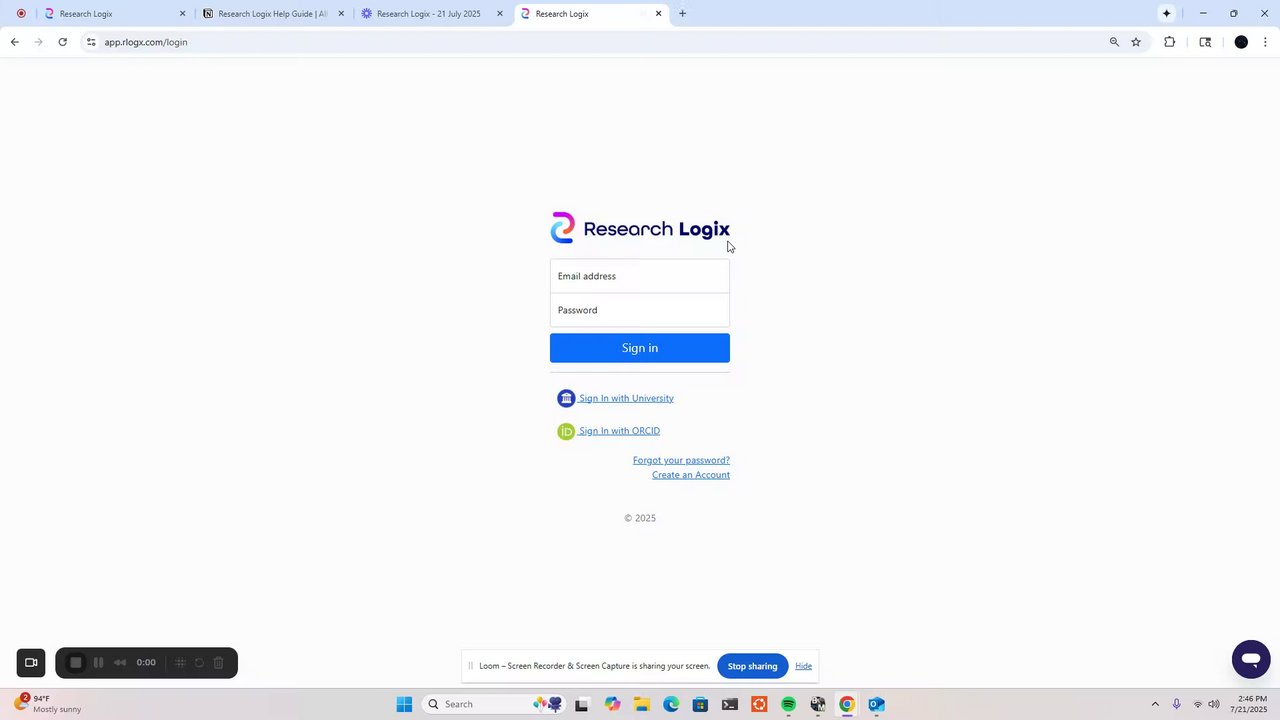Screen dimensions: 1280x720
Task: Open Microsoft Store from the taskbar
Action: coord(700,704)
